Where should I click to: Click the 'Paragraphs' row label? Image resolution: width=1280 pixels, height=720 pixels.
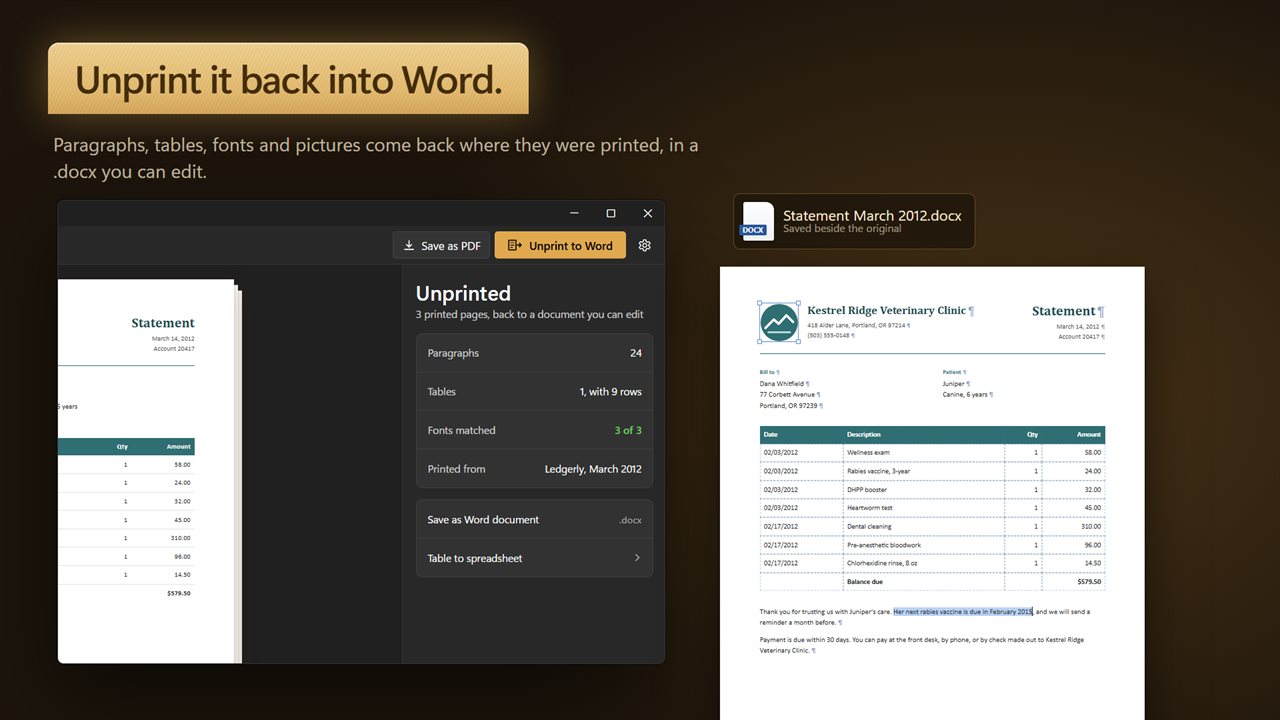453,353
